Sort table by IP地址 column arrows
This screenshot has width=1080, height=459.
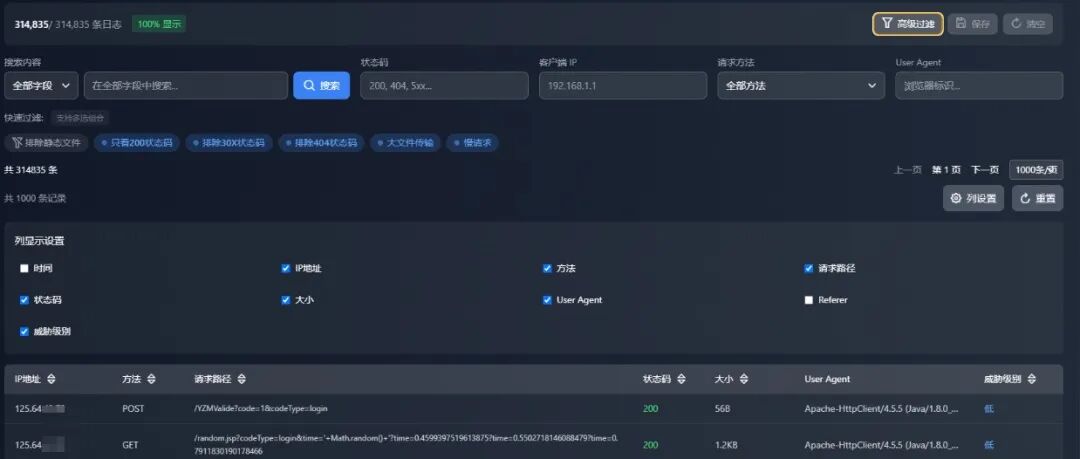point(52,379)
